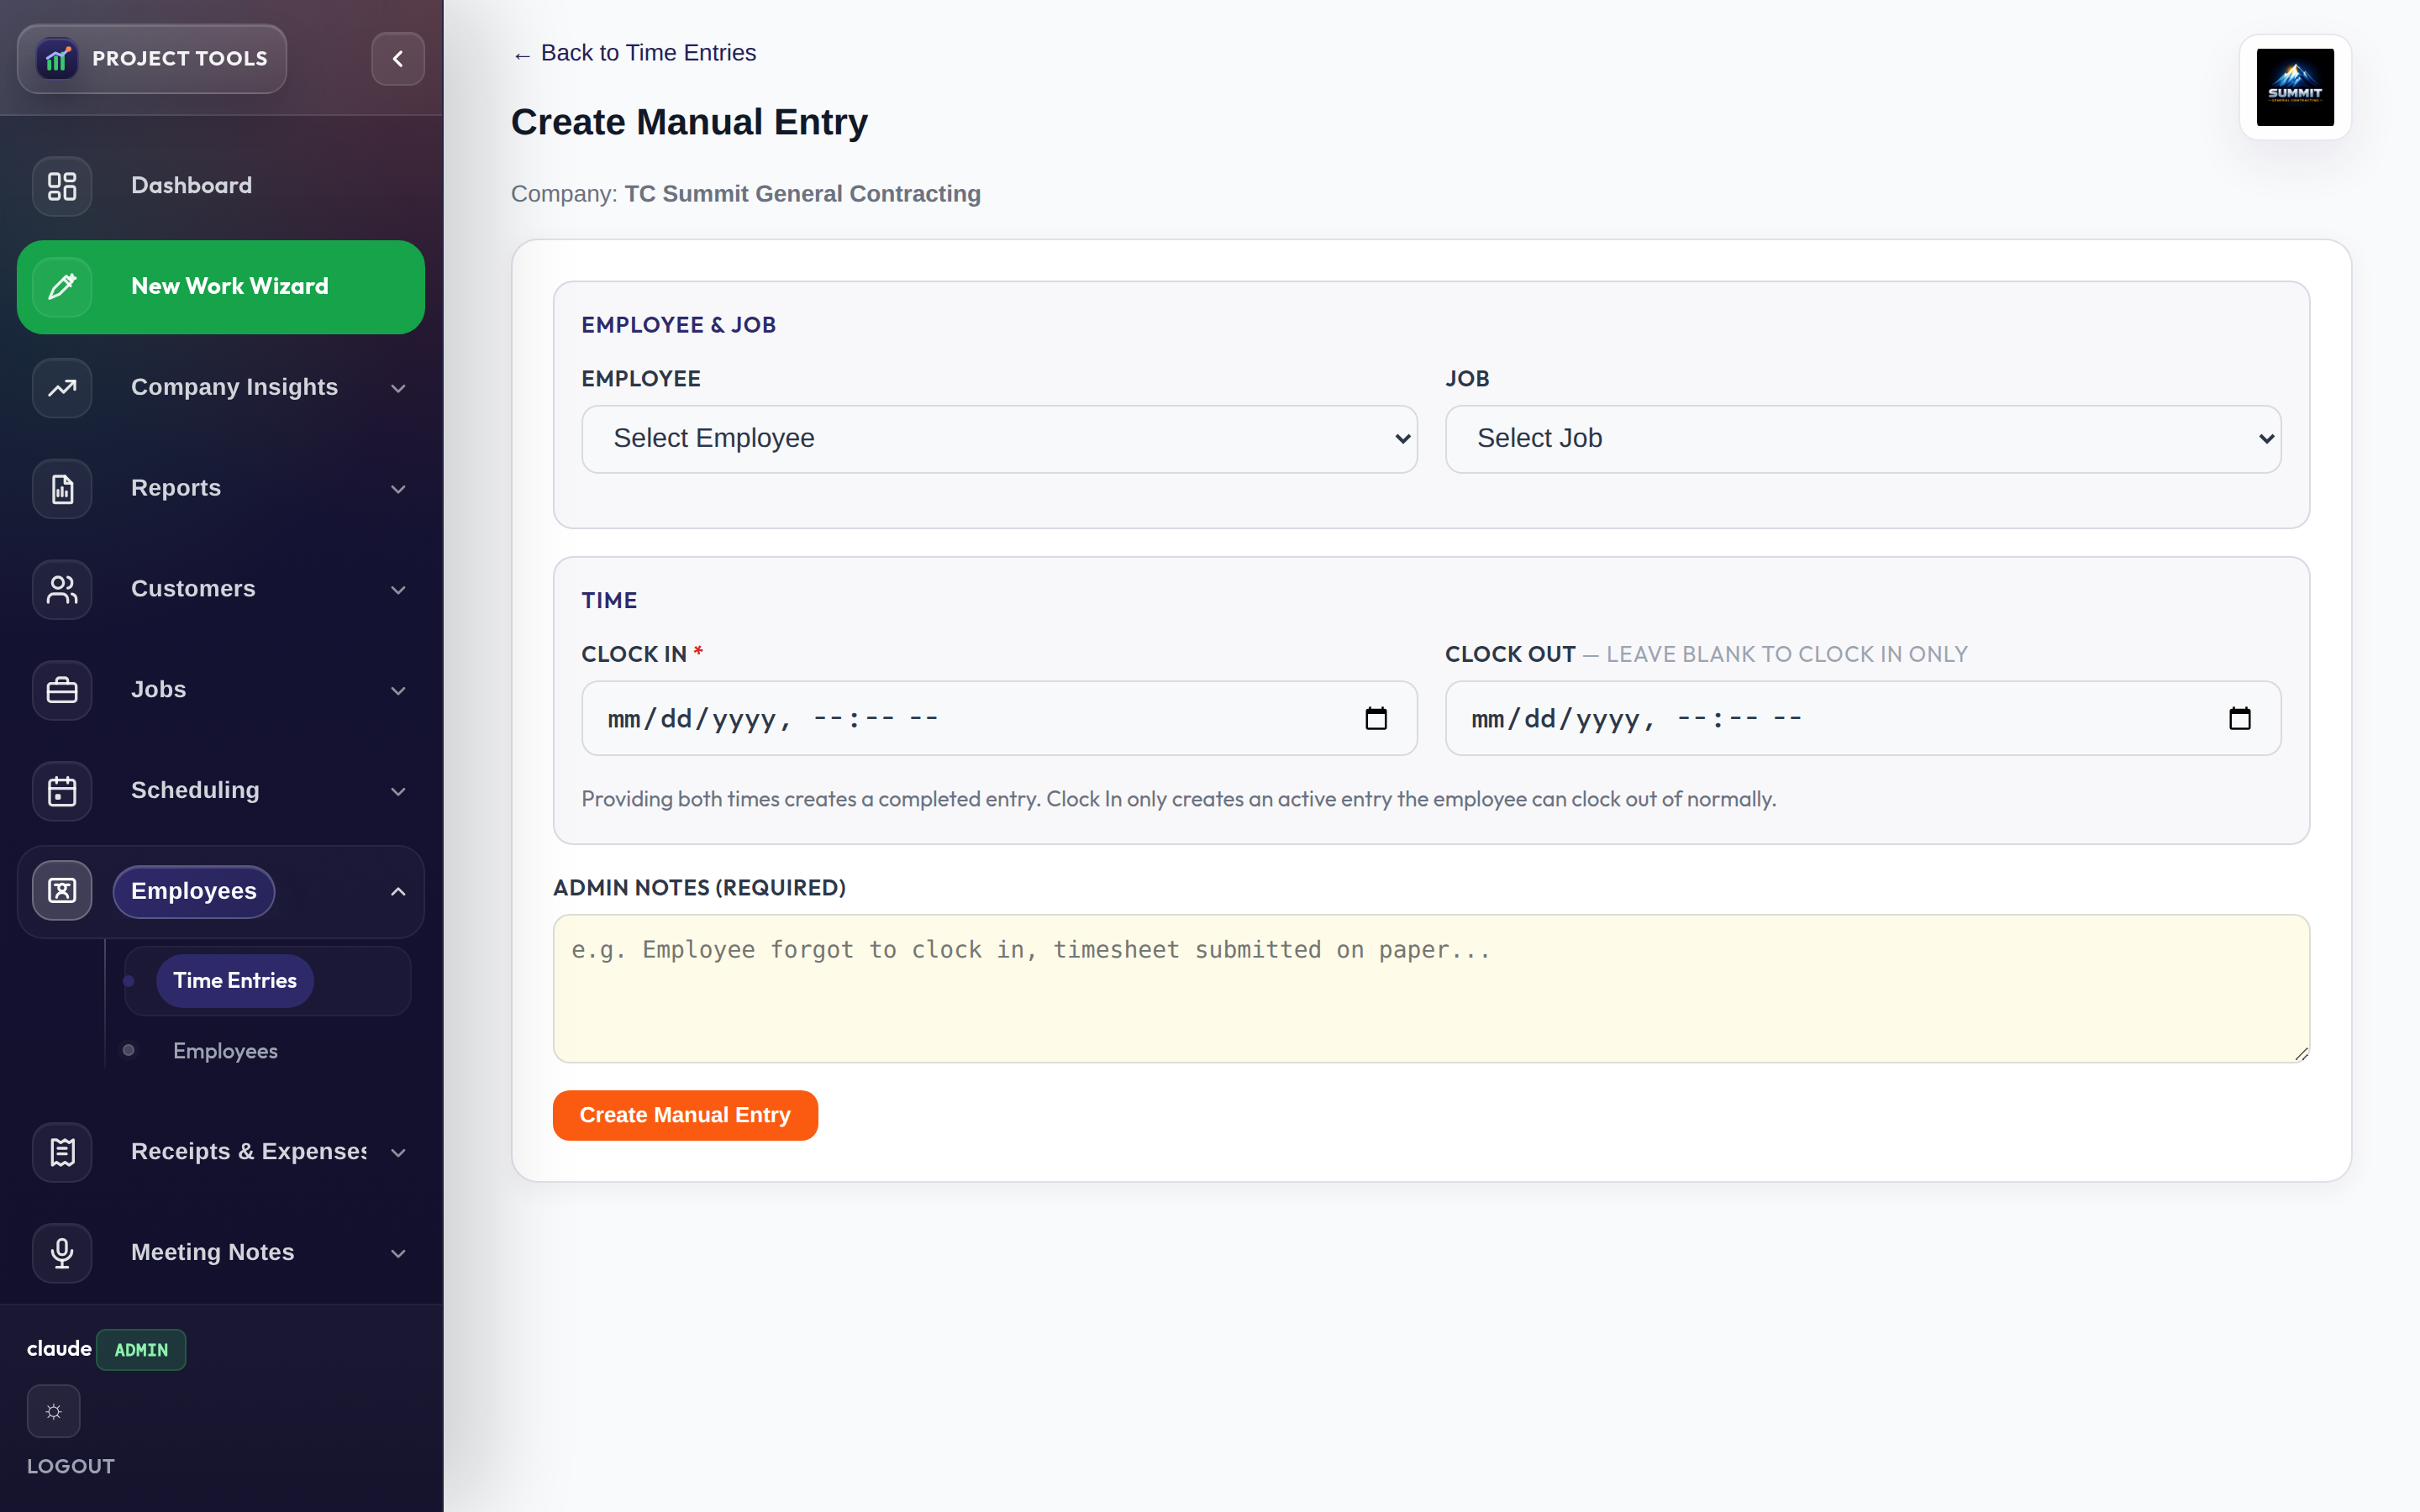Open the Clock In calendar picker icon
This screenshot has height=1512, width=2420.
pos(1376,718)
